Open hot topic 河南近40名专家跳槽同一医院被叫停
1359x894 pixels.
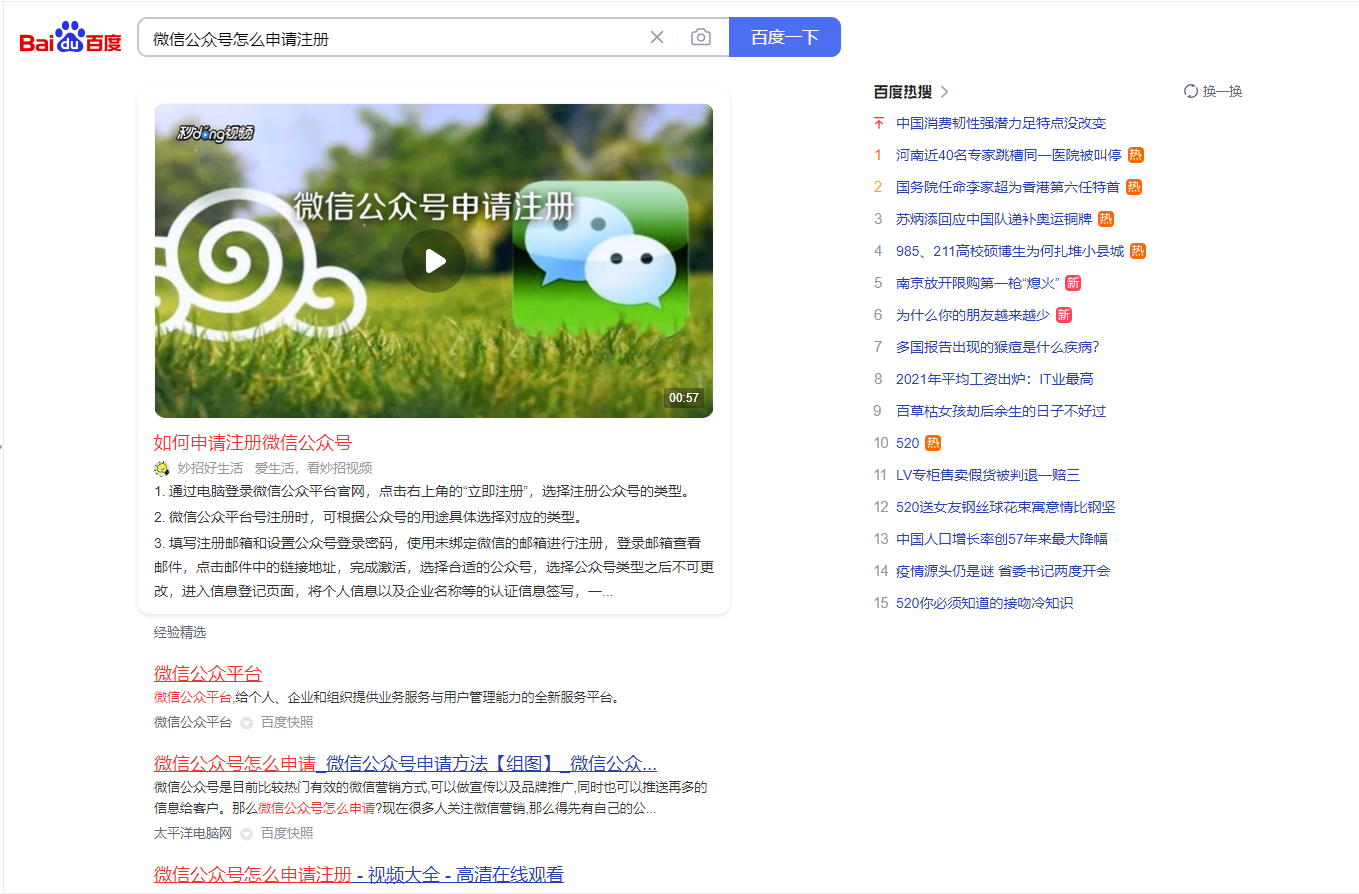(x=1009, y=155)
